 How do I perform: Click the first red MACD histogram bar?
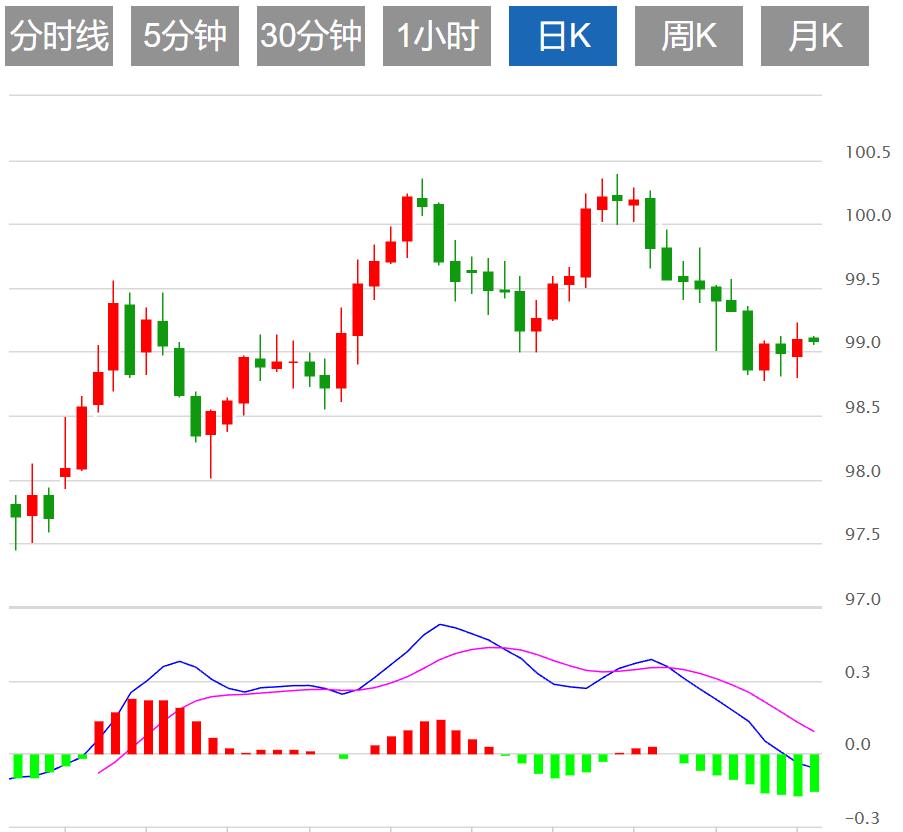99,737
